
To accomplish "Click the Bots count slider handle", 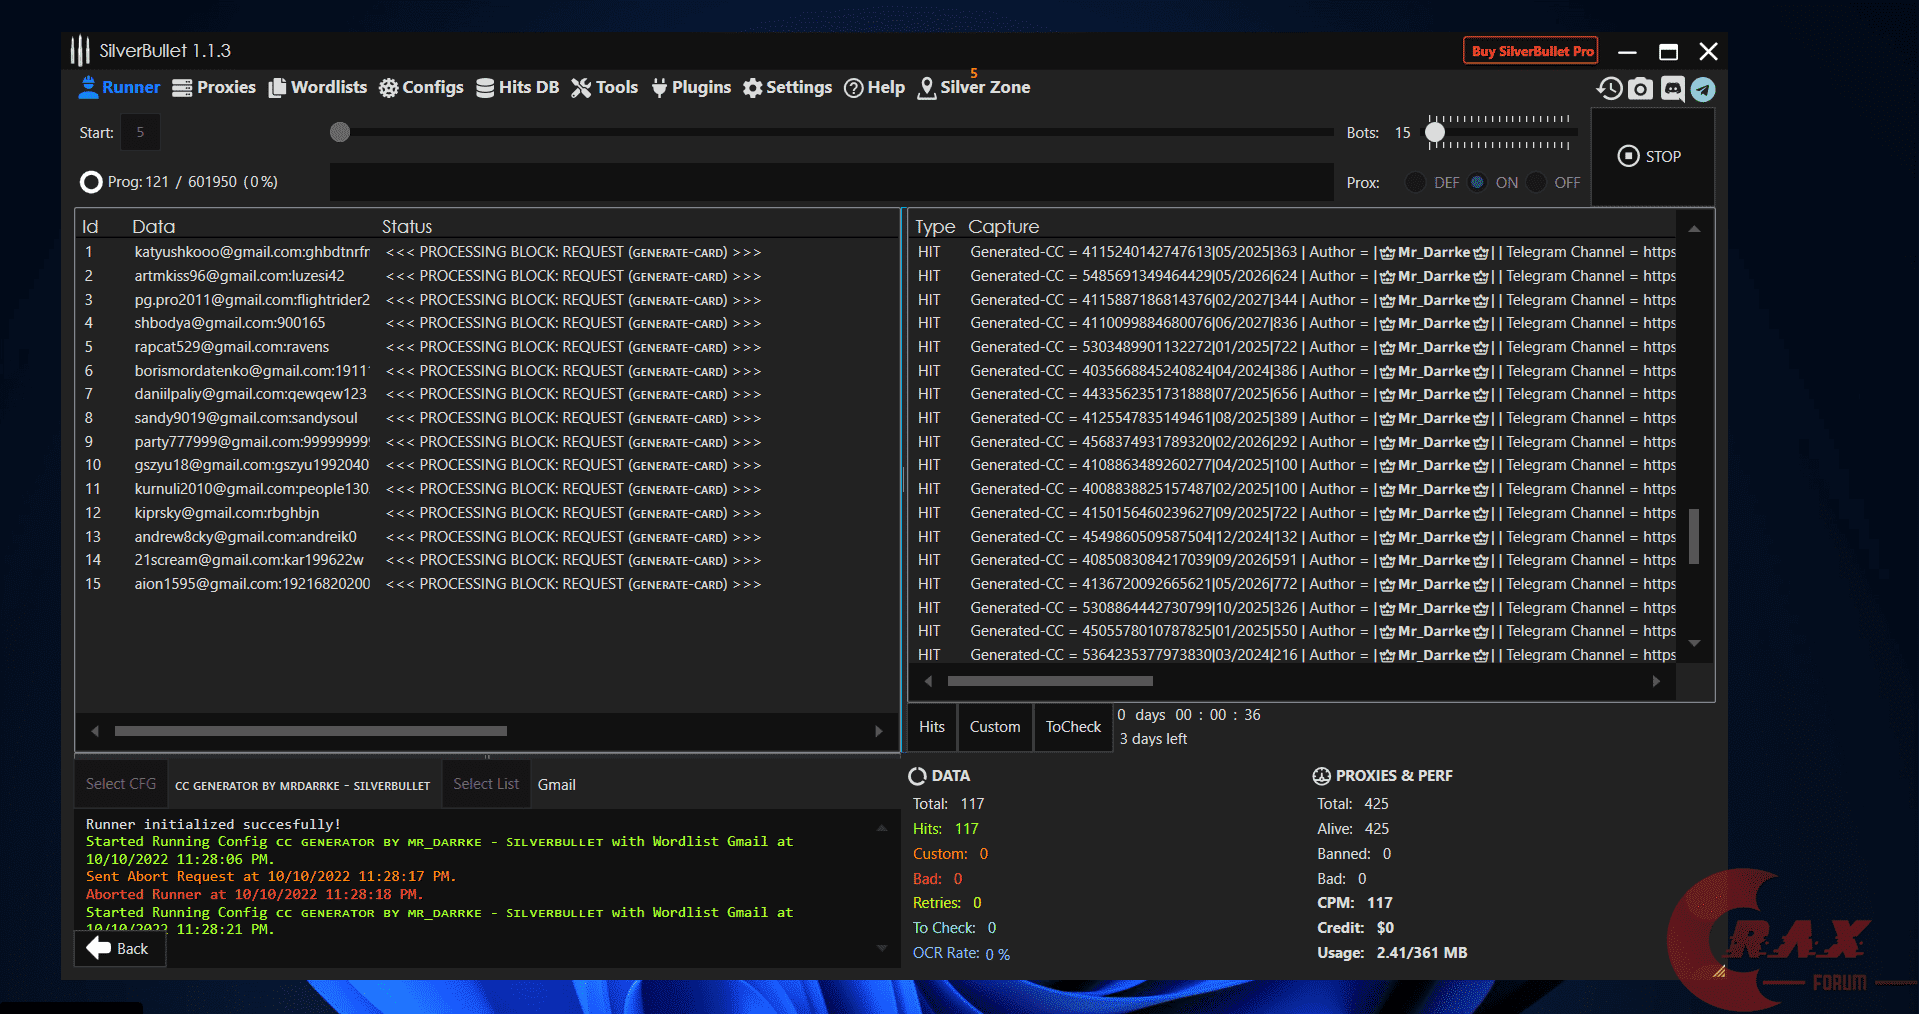I will tap(1435, 132).
